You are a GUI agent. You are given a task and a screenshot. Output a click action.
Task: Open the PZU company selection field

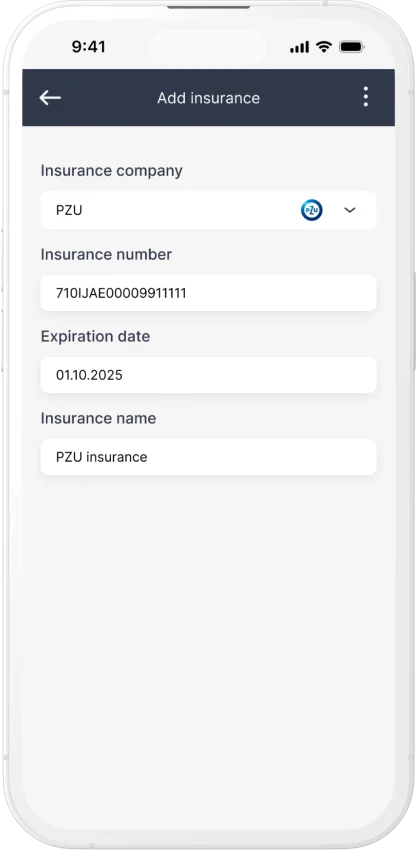click(x=208, y=210)
